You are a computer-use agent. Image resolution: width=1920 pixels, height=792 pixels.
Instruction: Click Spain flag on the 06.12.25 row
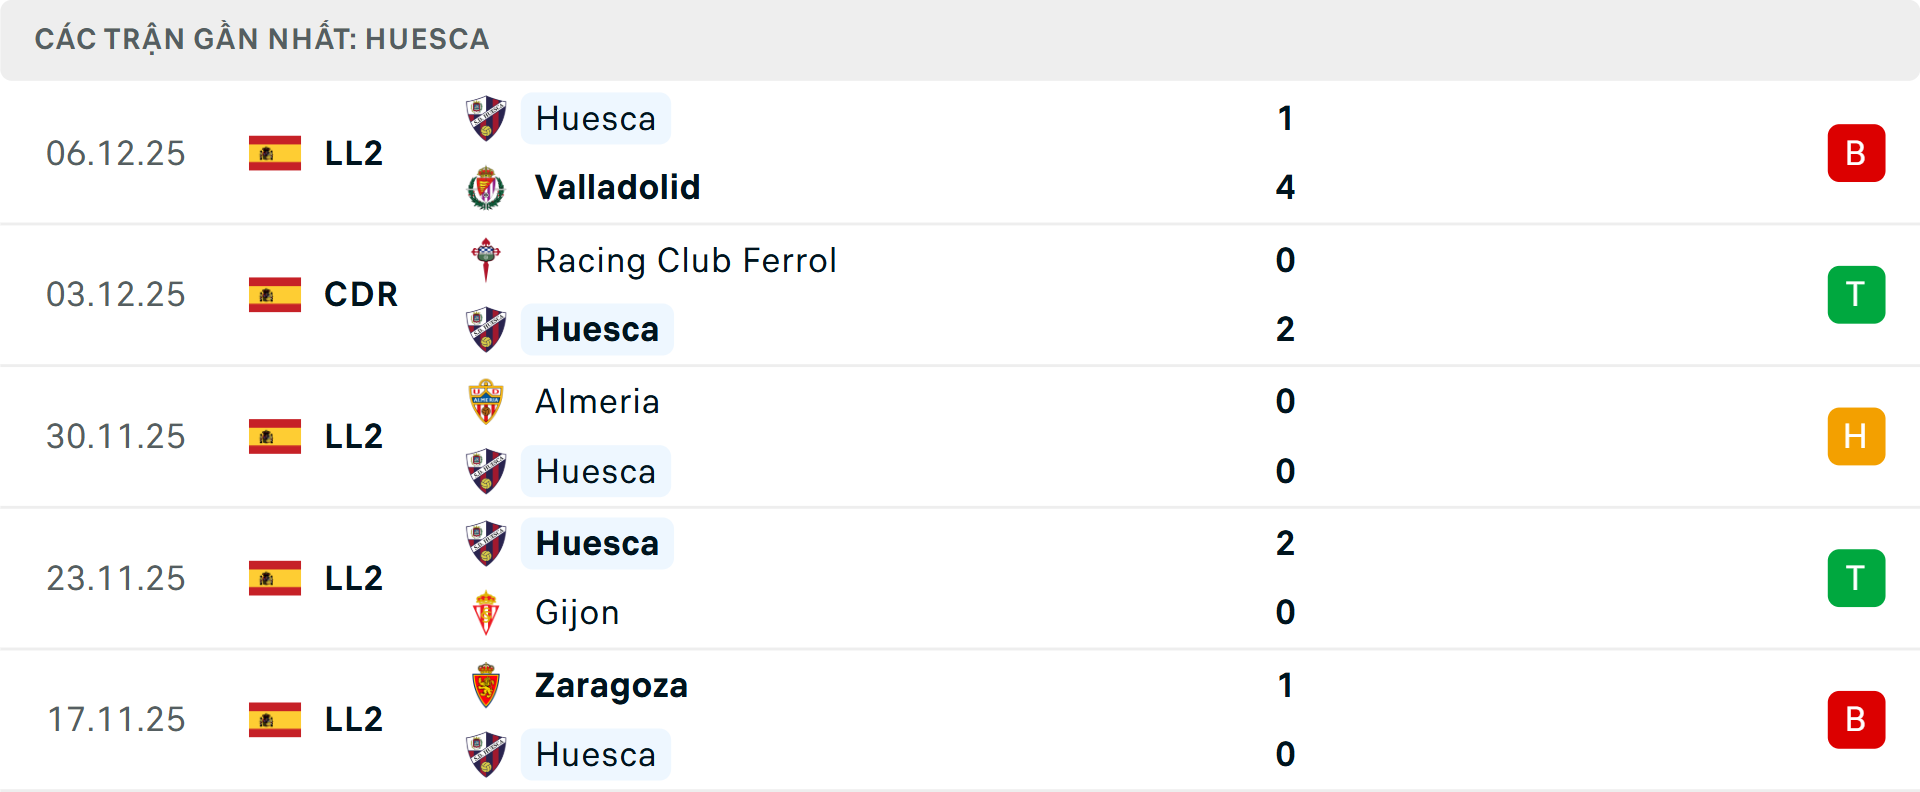click(x=275, y=153)
